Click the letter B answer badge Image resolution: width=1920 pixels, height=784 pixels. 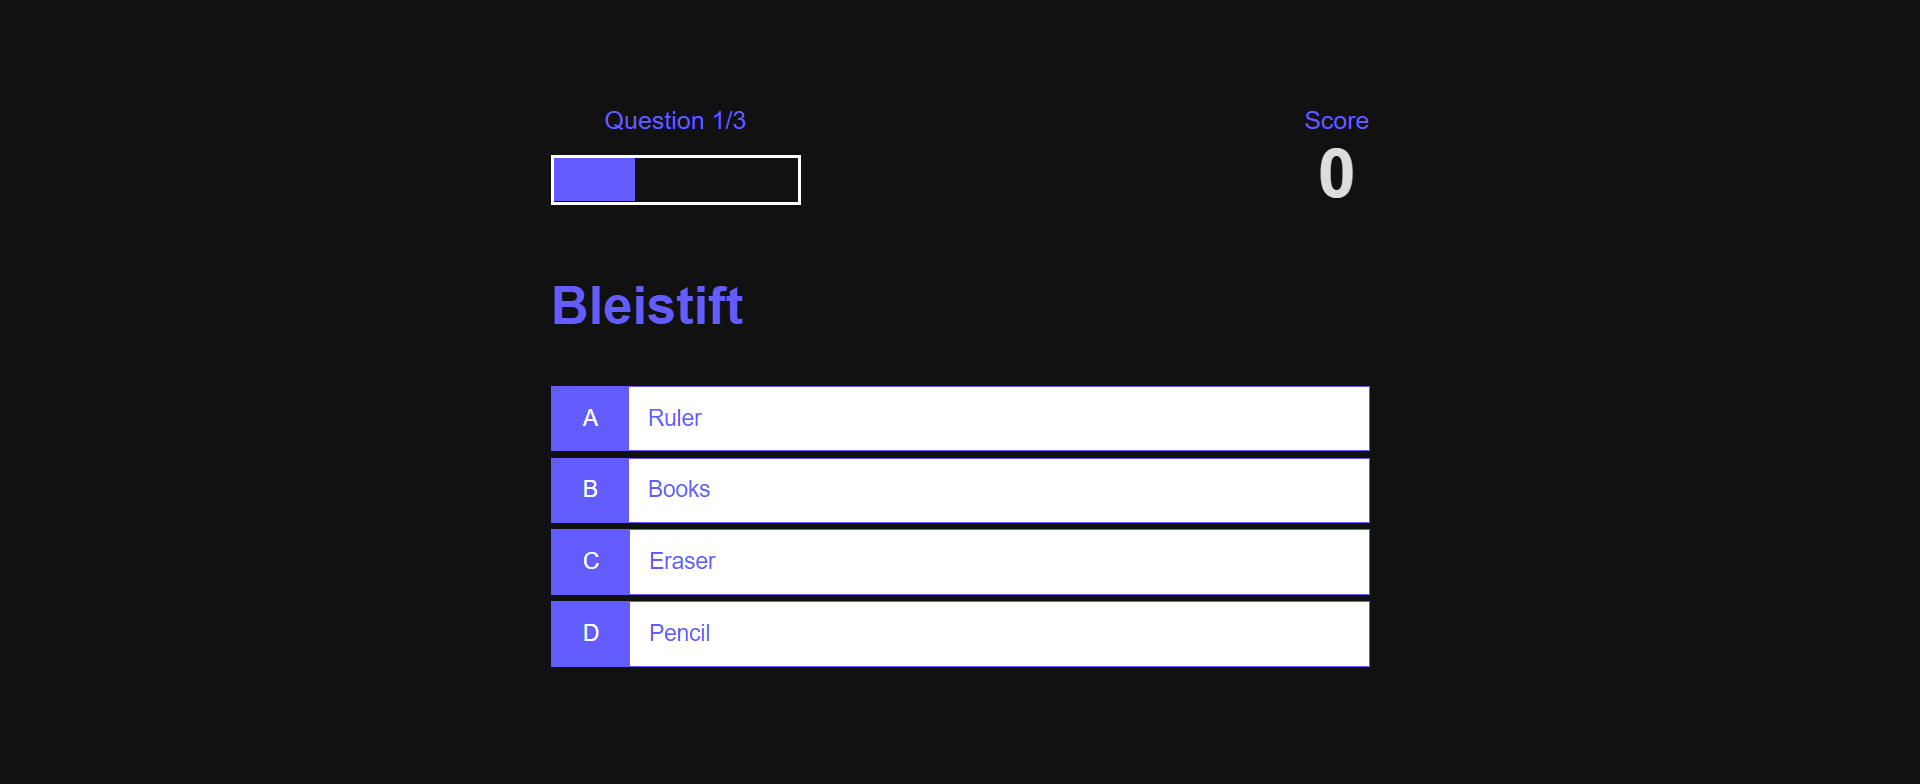coord(590,490)
